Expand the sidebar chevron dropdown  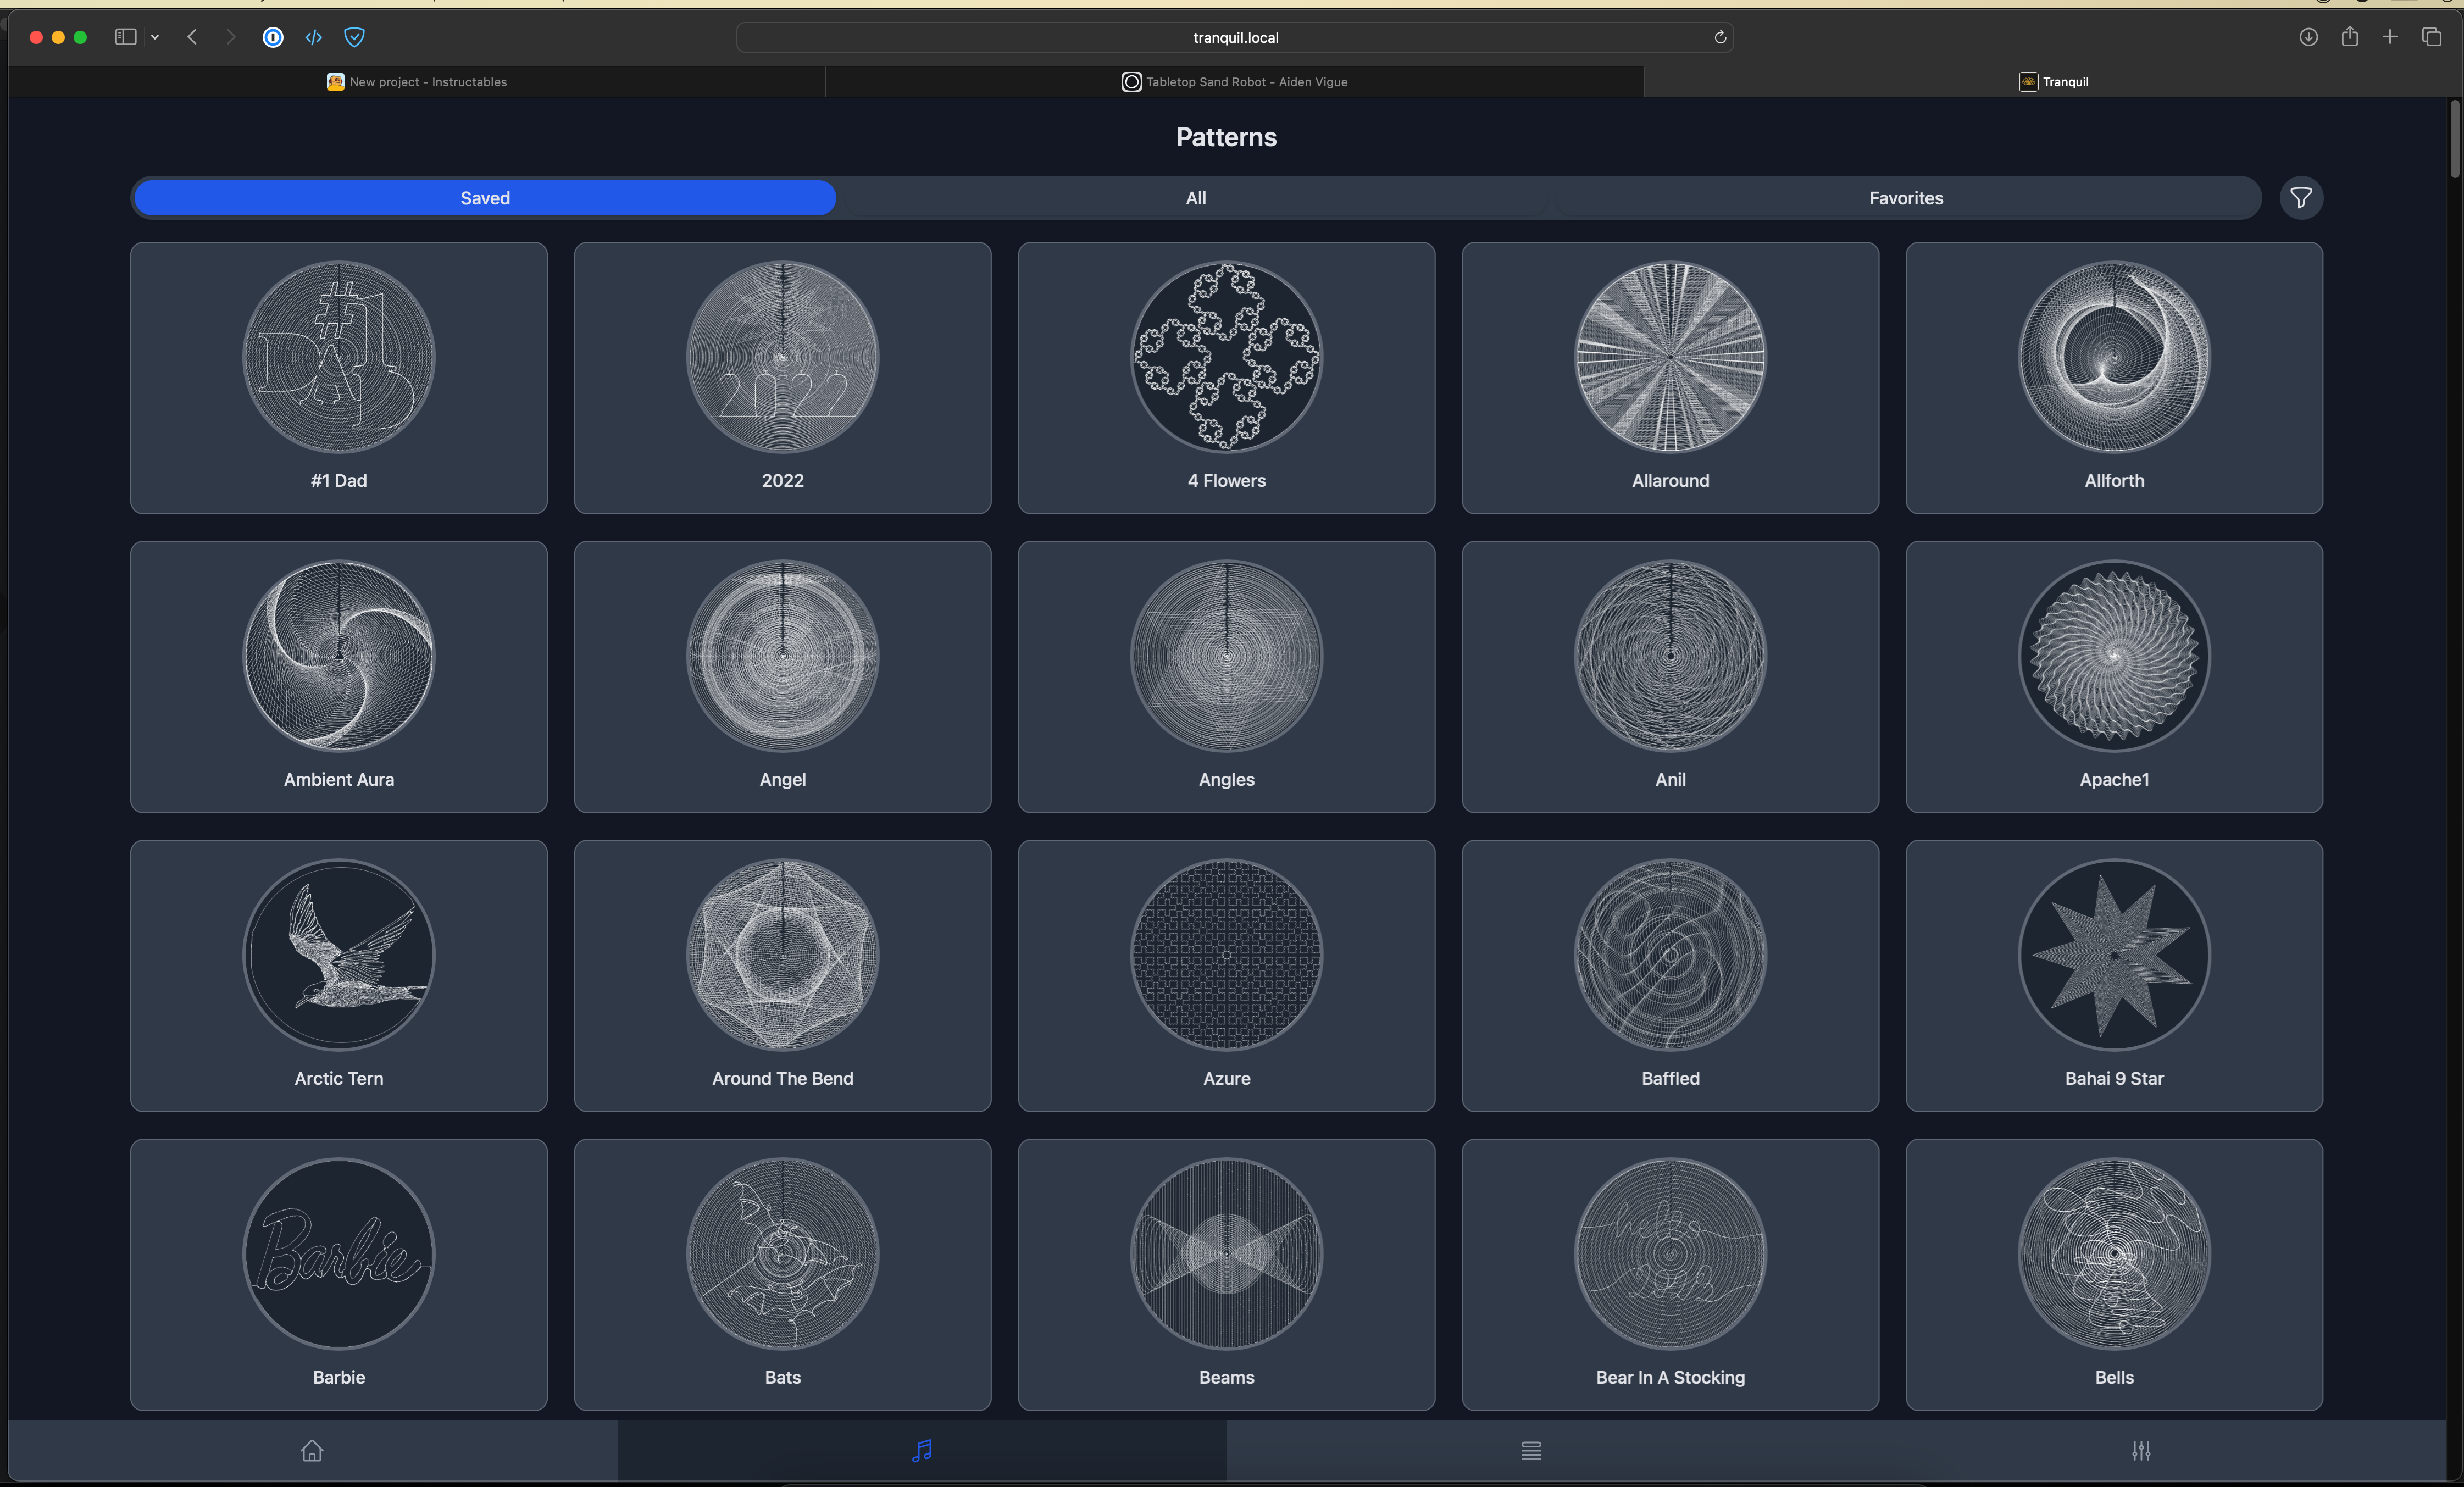(x=155, y=37)
